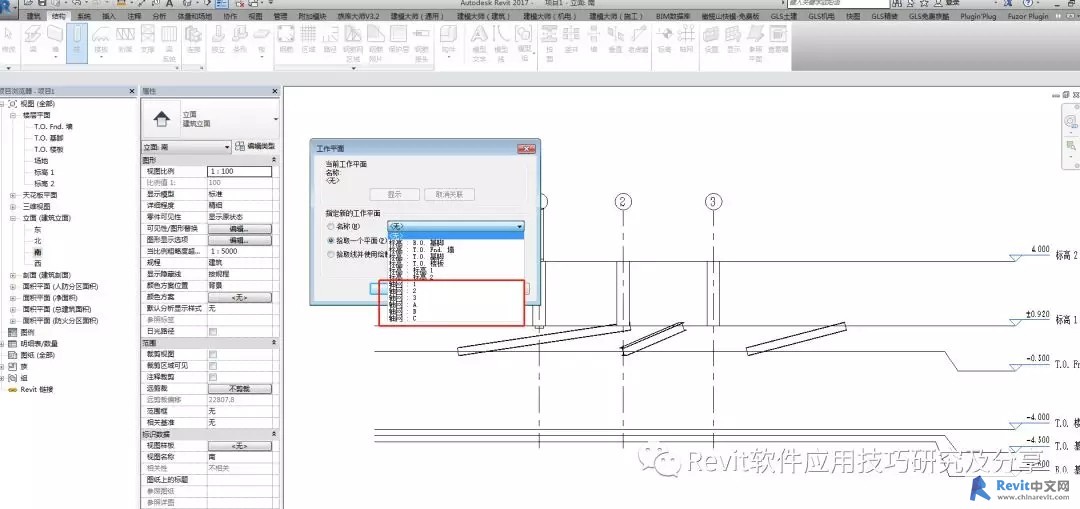Screen dimensions: 1080x509
Task: Click the 视图比例 value field 1 : 100
Action: 239,171
